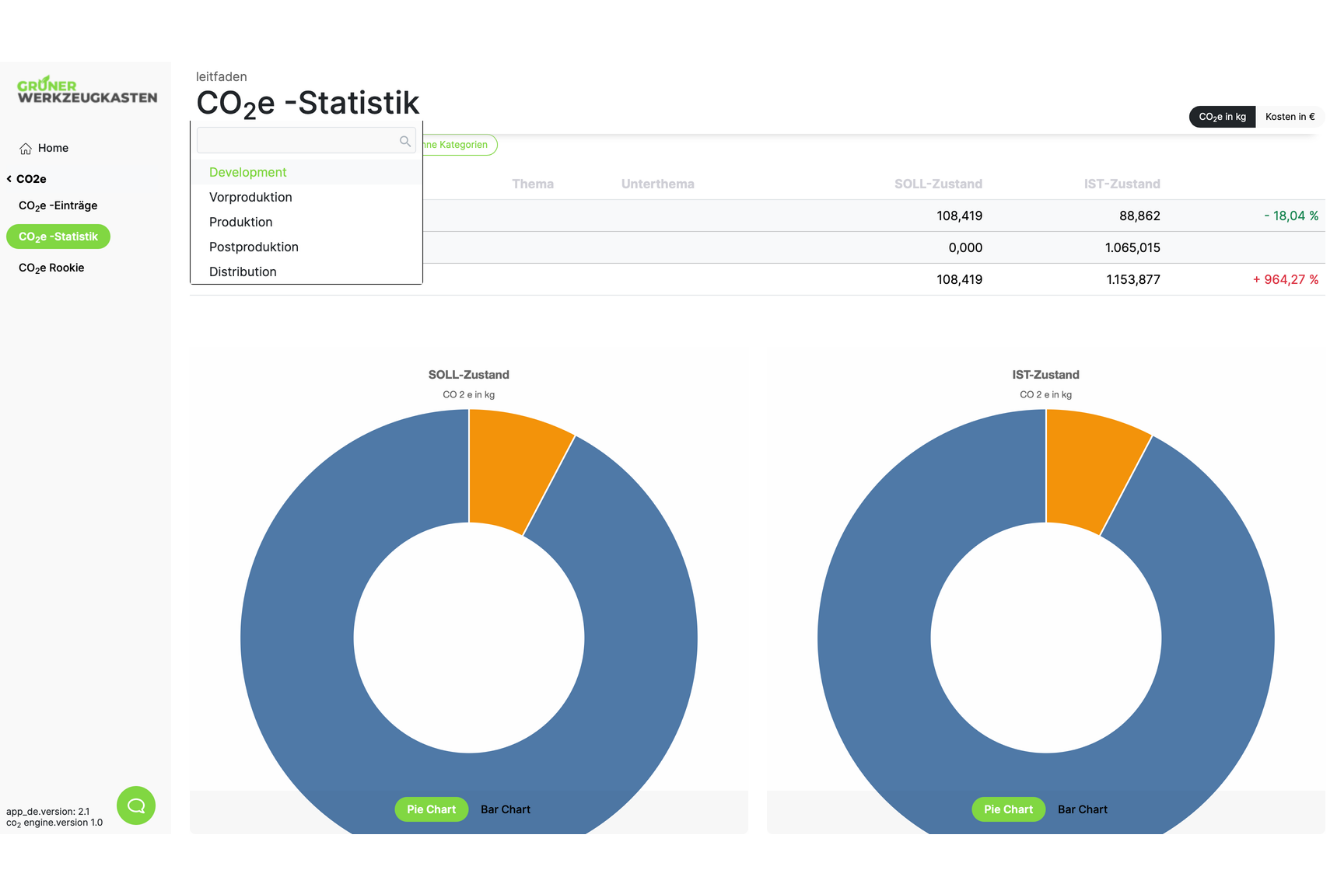Image resolution: width=1344 pixels, height=896 pixels.
Task: Switch units to Kosten in €
Action: click(1289, 117)
